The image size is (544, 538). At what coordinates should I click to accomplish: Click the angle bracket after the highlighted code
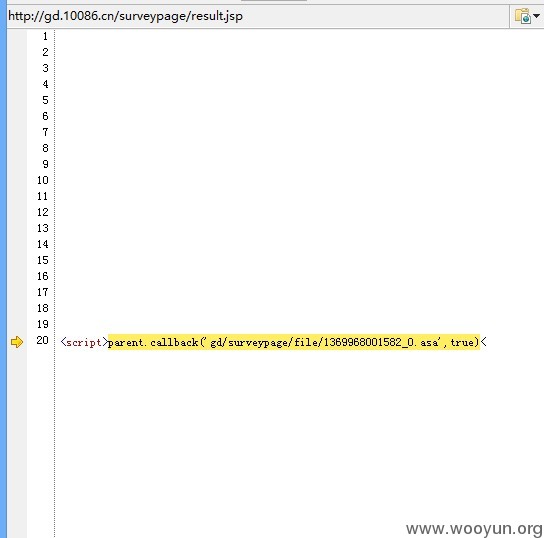point(484,342)
